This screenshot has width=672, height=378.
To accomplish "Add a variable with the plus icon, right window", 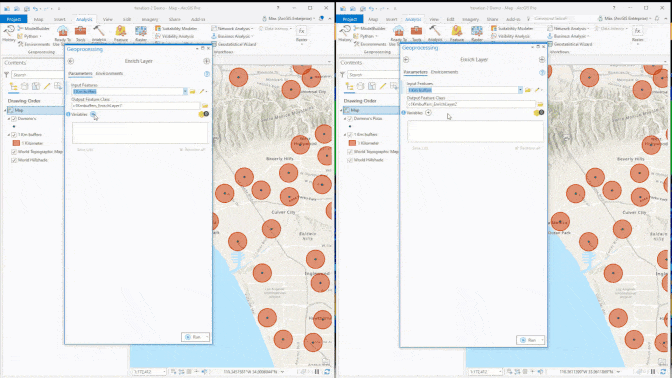I will pyautogui.click(x=428, y=113).
